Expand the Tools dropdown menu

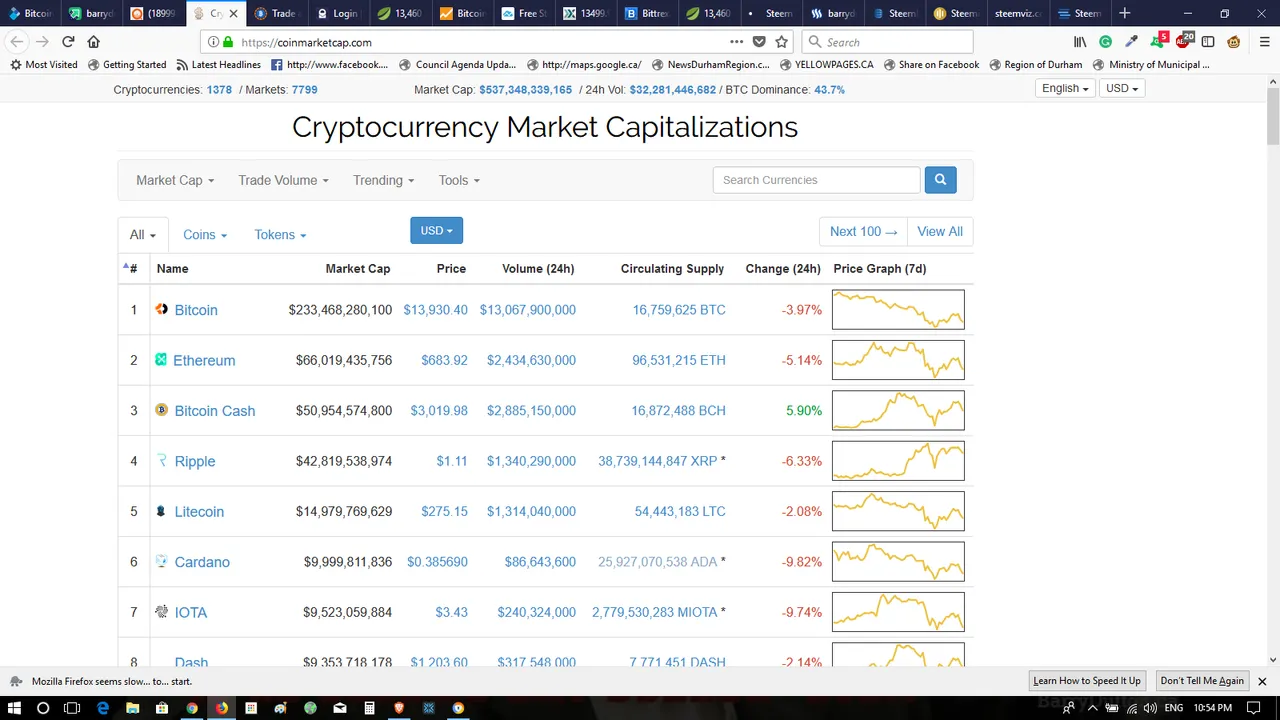coord(459,180)
